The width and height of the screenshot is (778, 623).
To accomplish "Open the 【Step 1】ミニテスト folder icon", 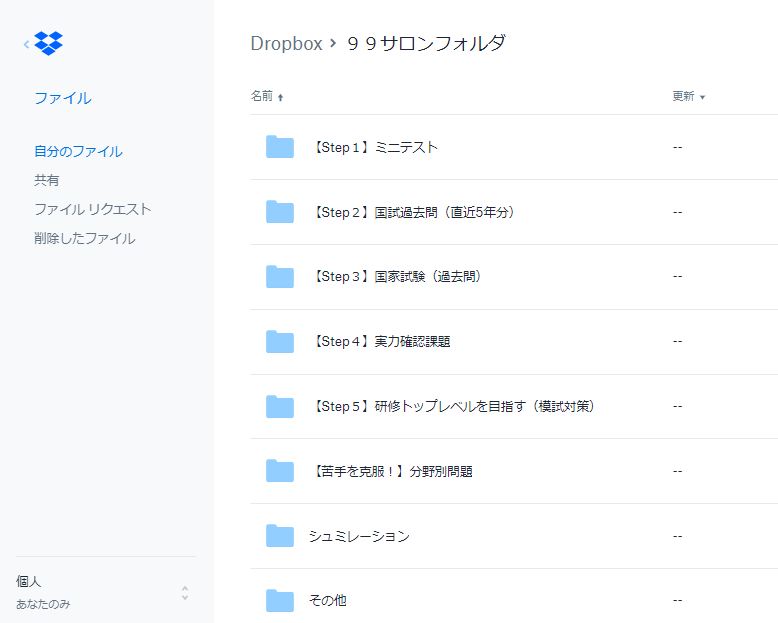I will point(280,147).
